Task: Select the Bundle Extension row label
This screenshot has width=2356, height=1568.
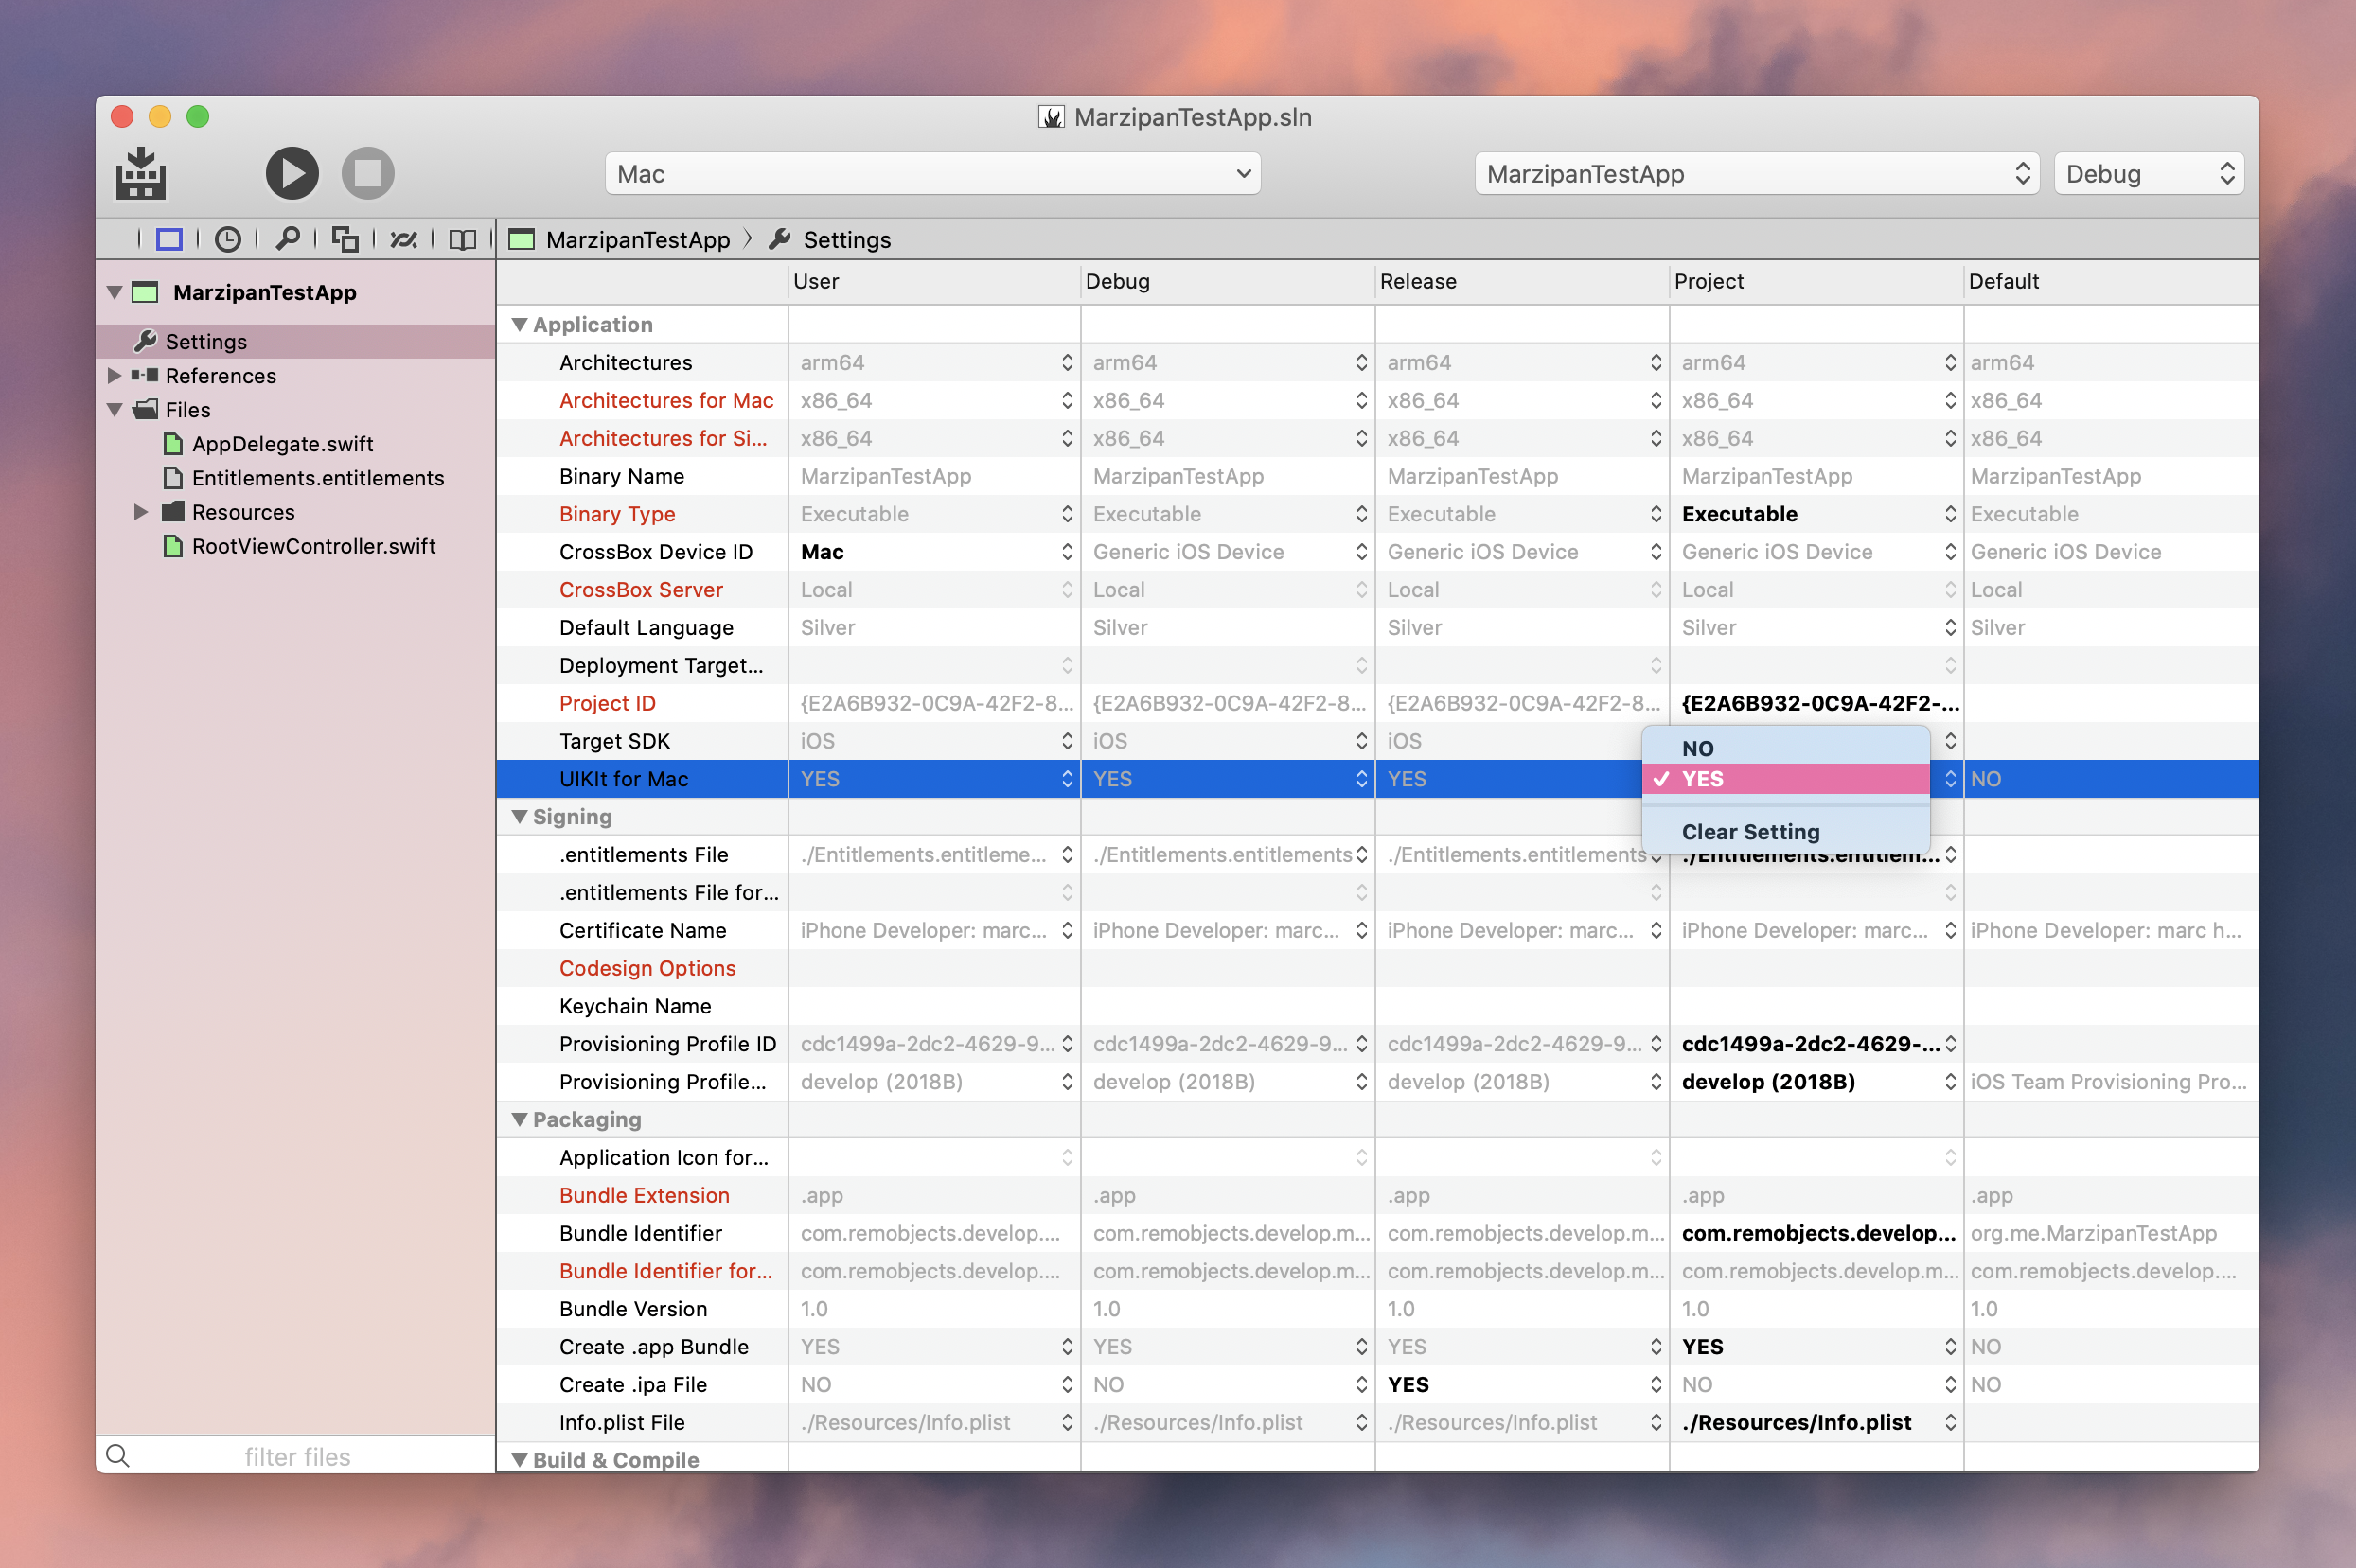Action: [644, 1196]
